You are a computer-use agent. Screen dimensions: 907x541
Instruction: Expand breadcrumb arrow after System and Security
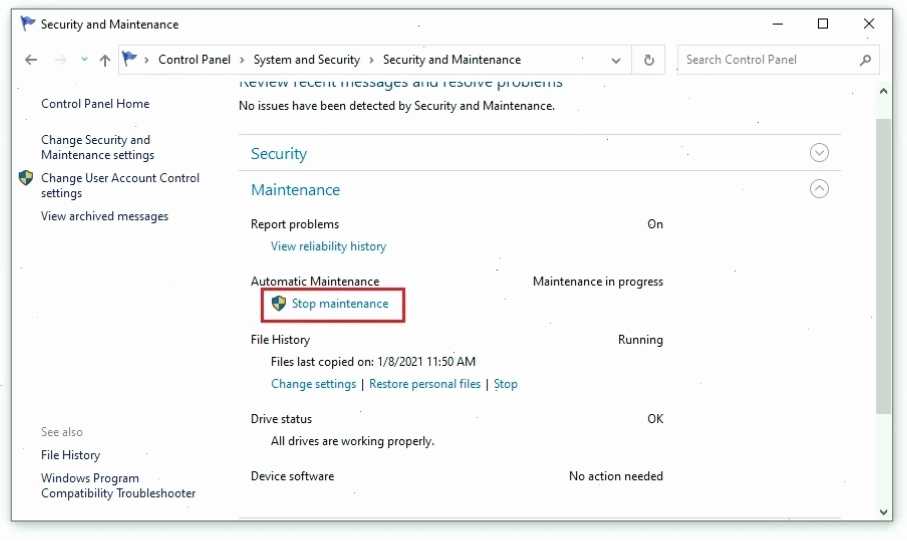(371, 60)
